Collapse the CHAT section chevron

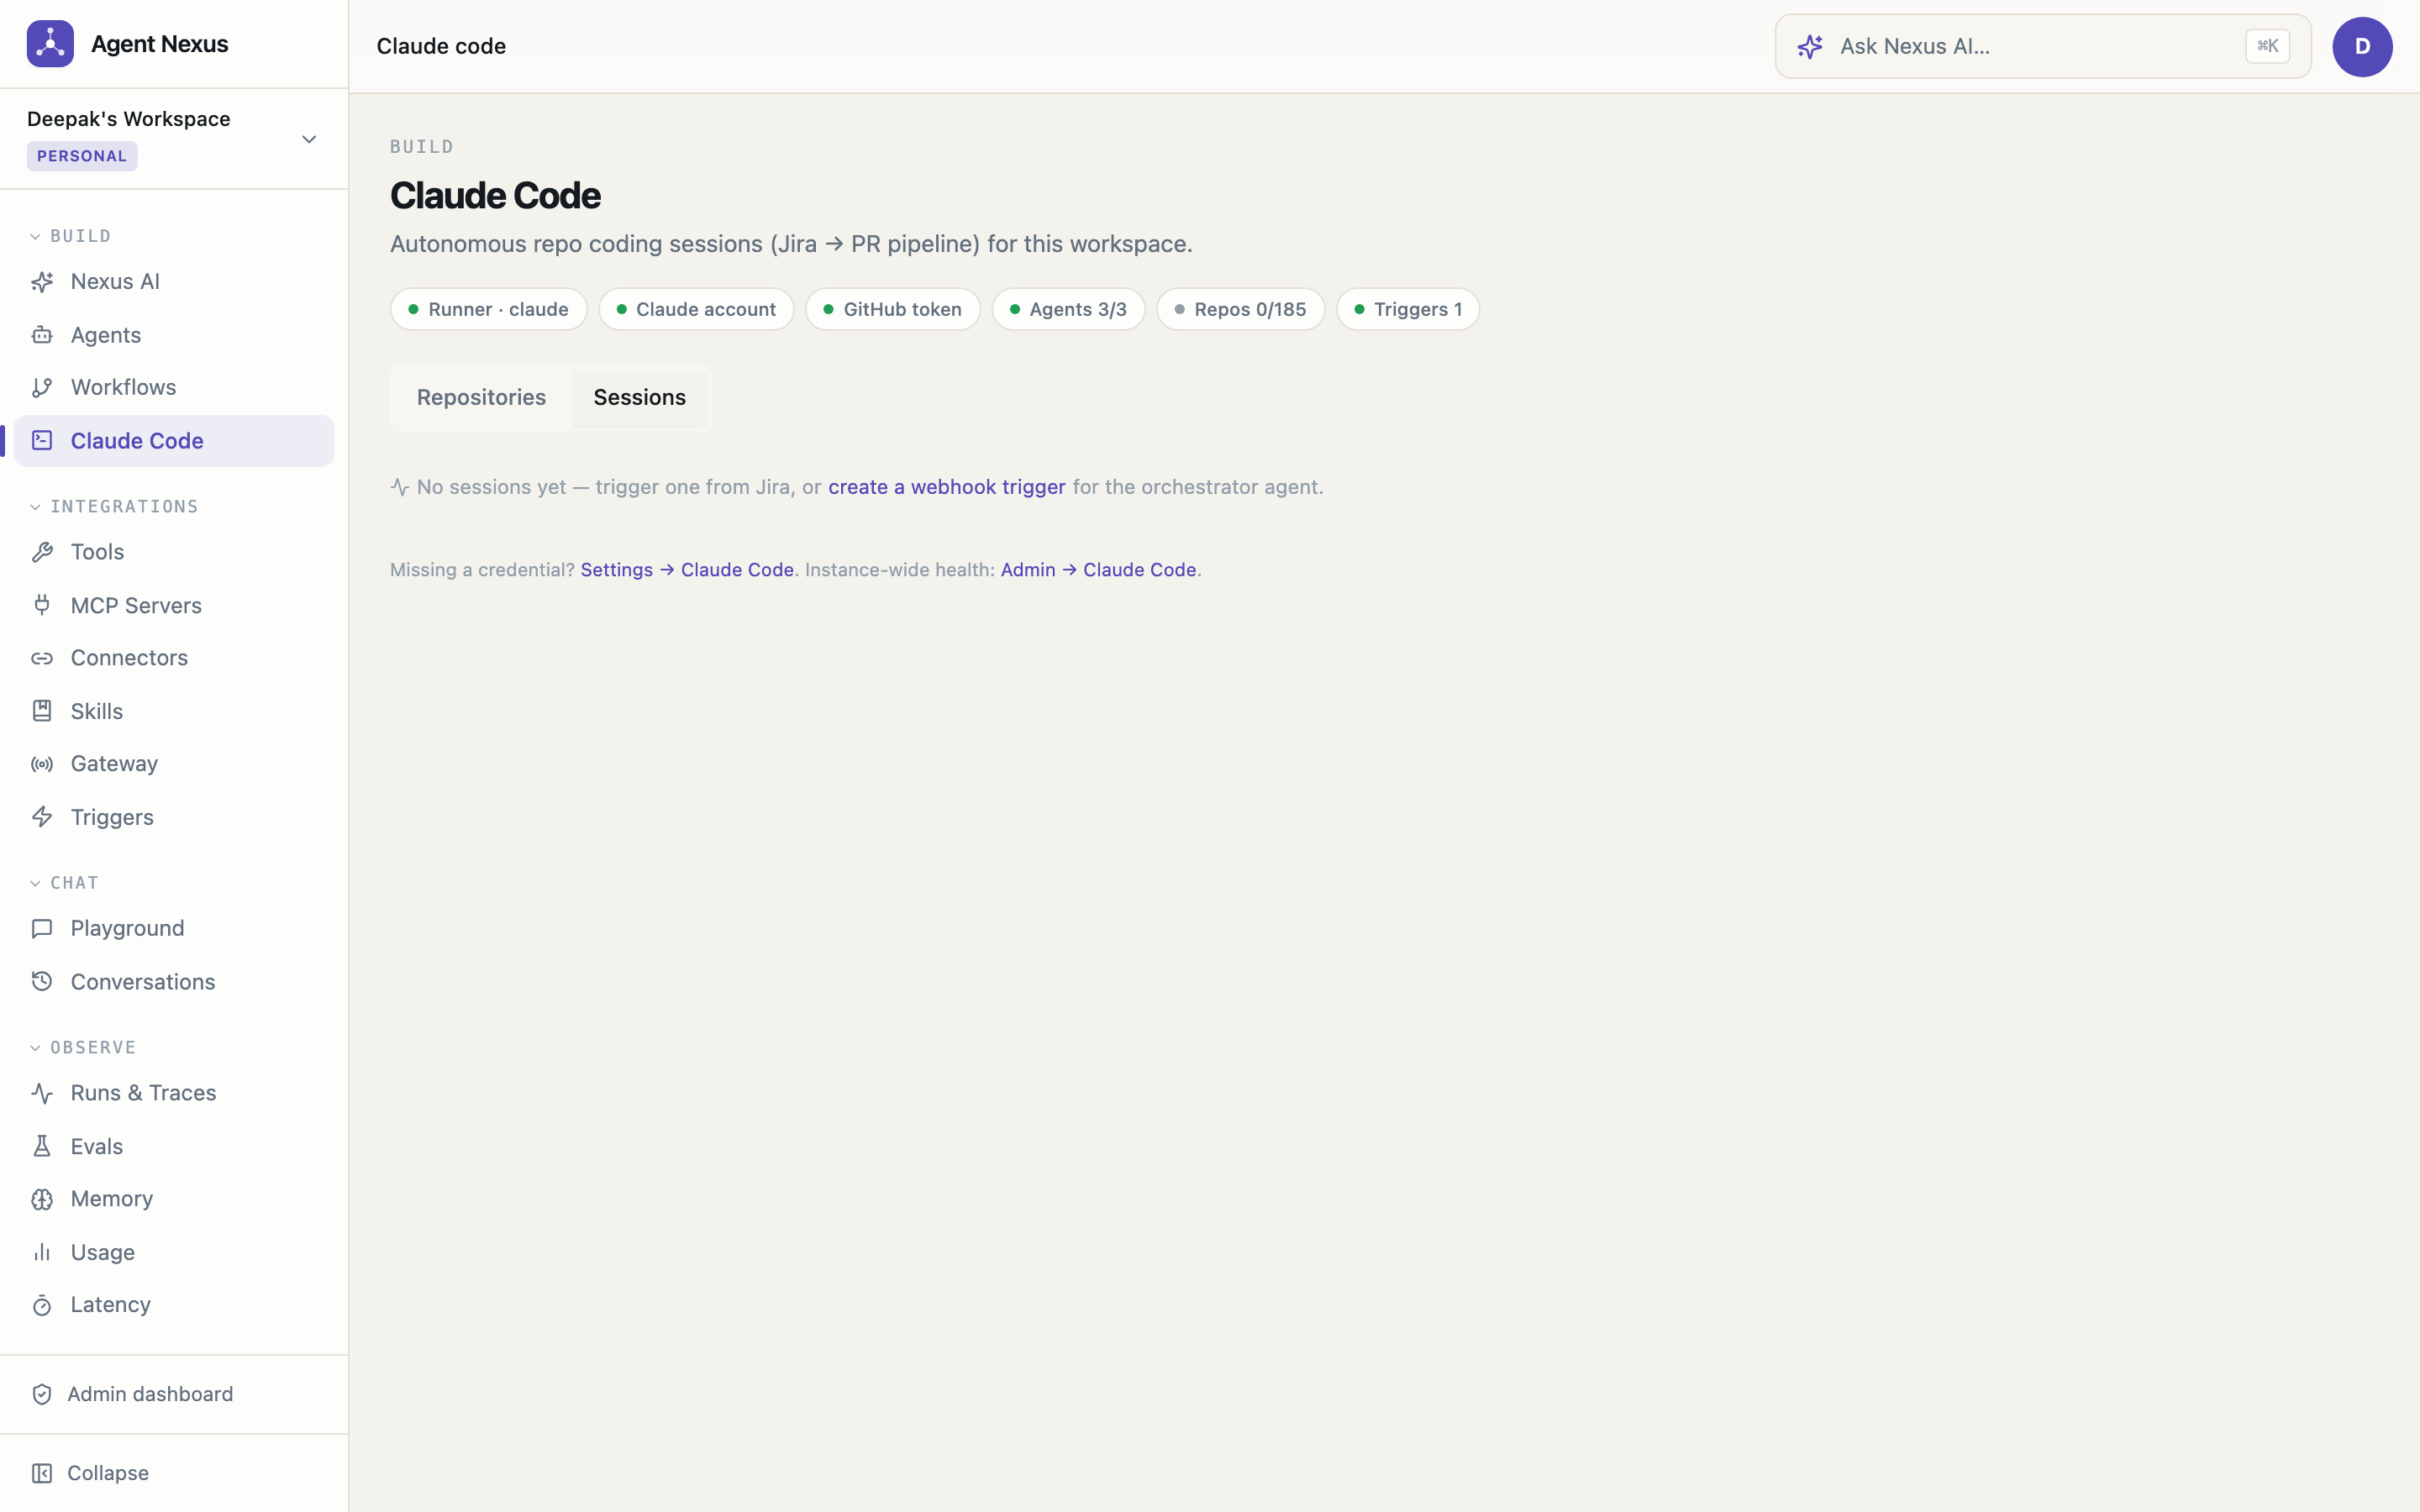[x=35, y=883]
